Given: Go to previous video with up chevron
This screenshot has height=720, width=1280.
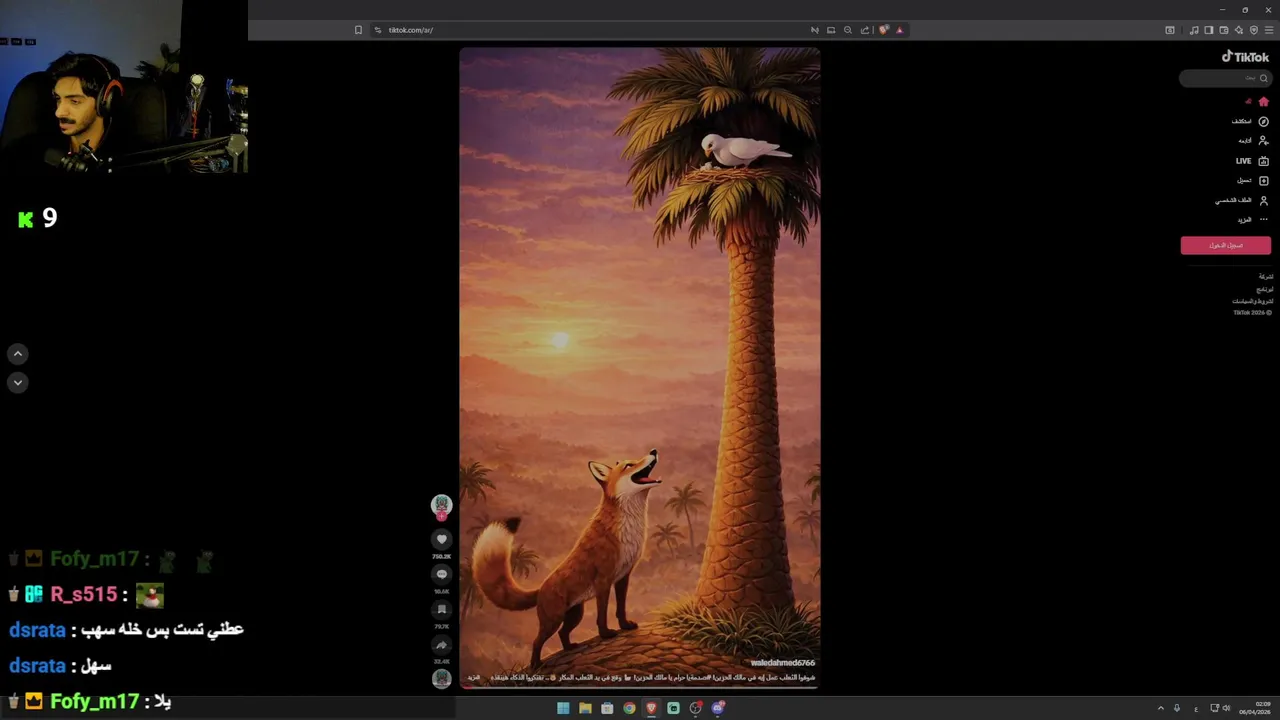Looking at the screenshot, I should coord(17,354).
